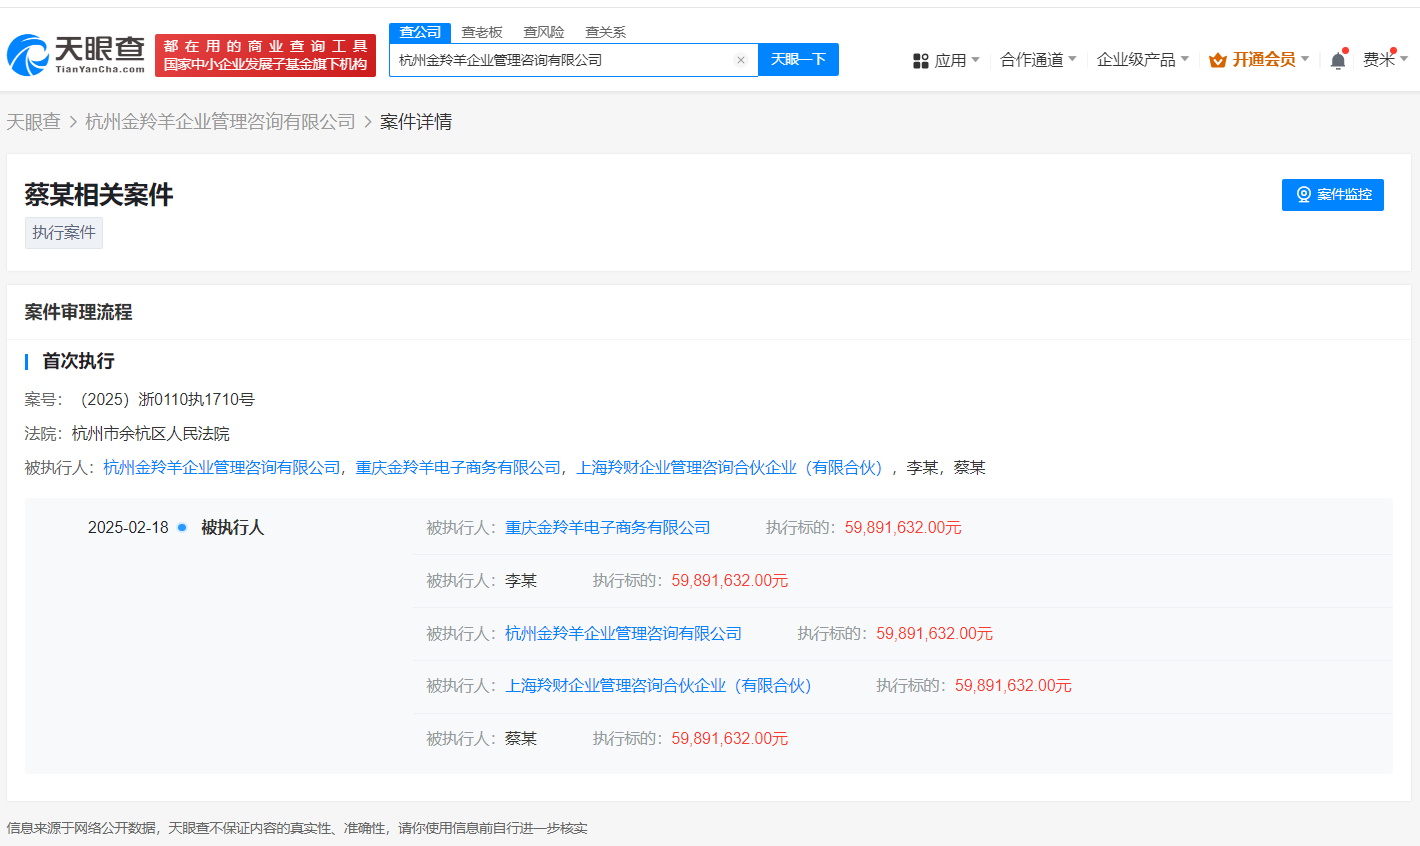Click the 案件详情 breadcrumb text
This screenshot has height=846, width=1420.
416,122
